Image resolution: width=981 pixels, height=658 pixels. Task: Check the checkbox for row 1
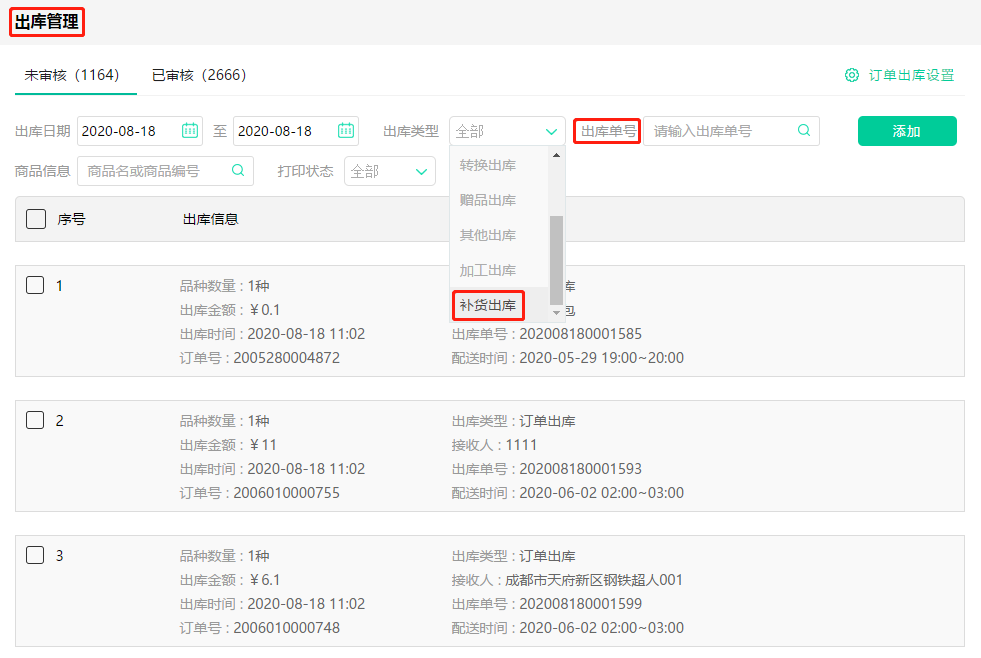click(35, 285)
